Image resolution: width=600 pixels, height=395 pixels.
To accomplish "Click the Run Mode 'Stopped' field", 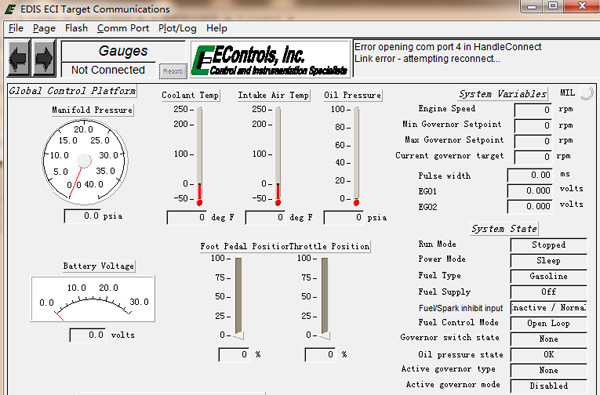I will tap(548, 245).
